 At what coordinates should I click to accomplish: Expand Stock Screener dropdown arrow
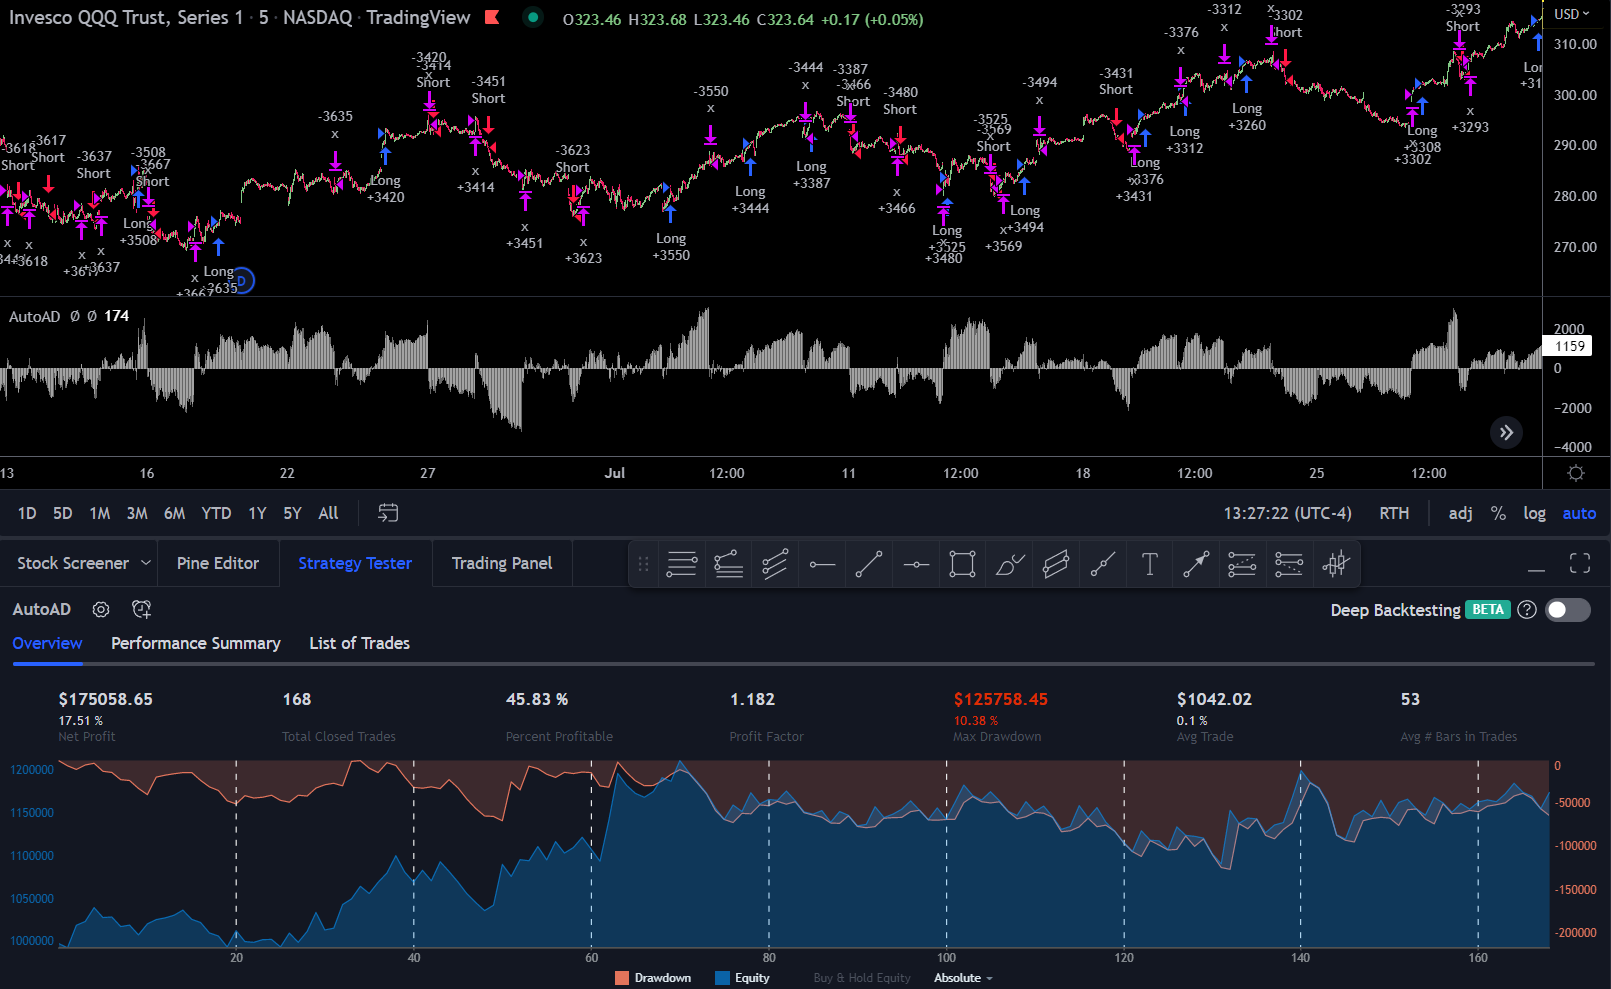(146, 563)
